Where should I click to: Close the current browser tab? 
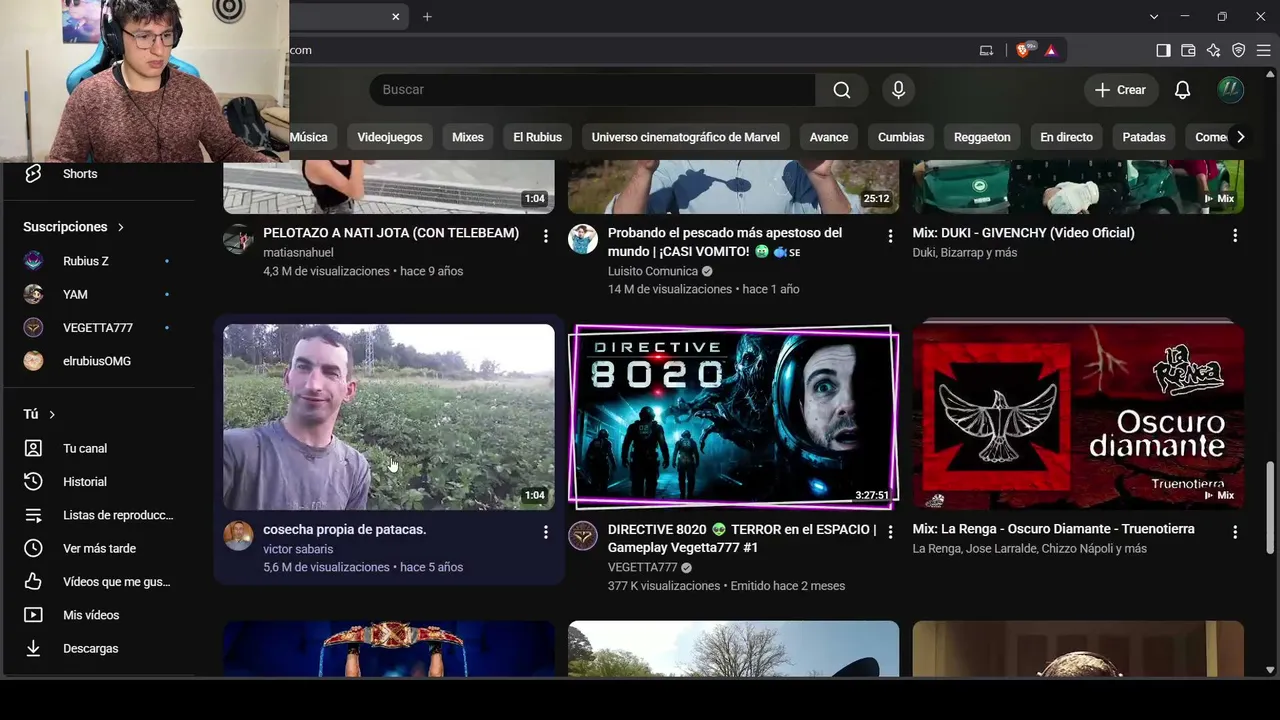tap(396, 17)
